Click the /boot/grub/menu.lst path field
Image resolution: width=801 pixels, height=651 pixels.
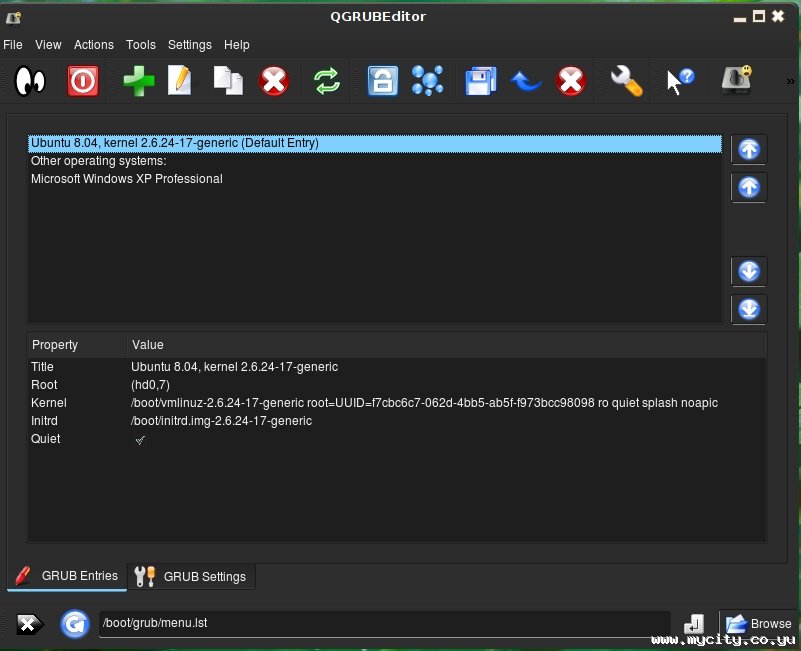[x=384, y=623]
